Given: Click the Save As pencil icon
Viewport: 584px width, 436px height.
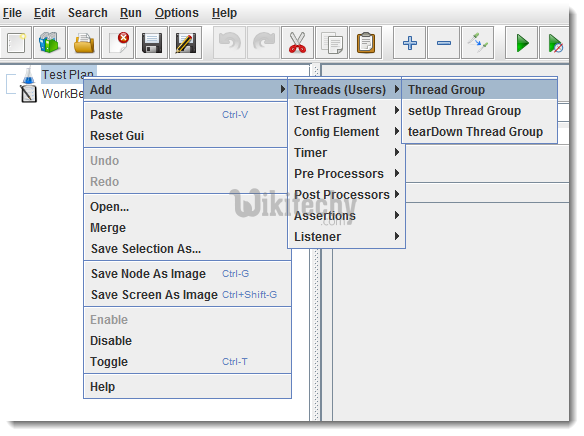Looking at the screenshot, I should pos(185,43).
